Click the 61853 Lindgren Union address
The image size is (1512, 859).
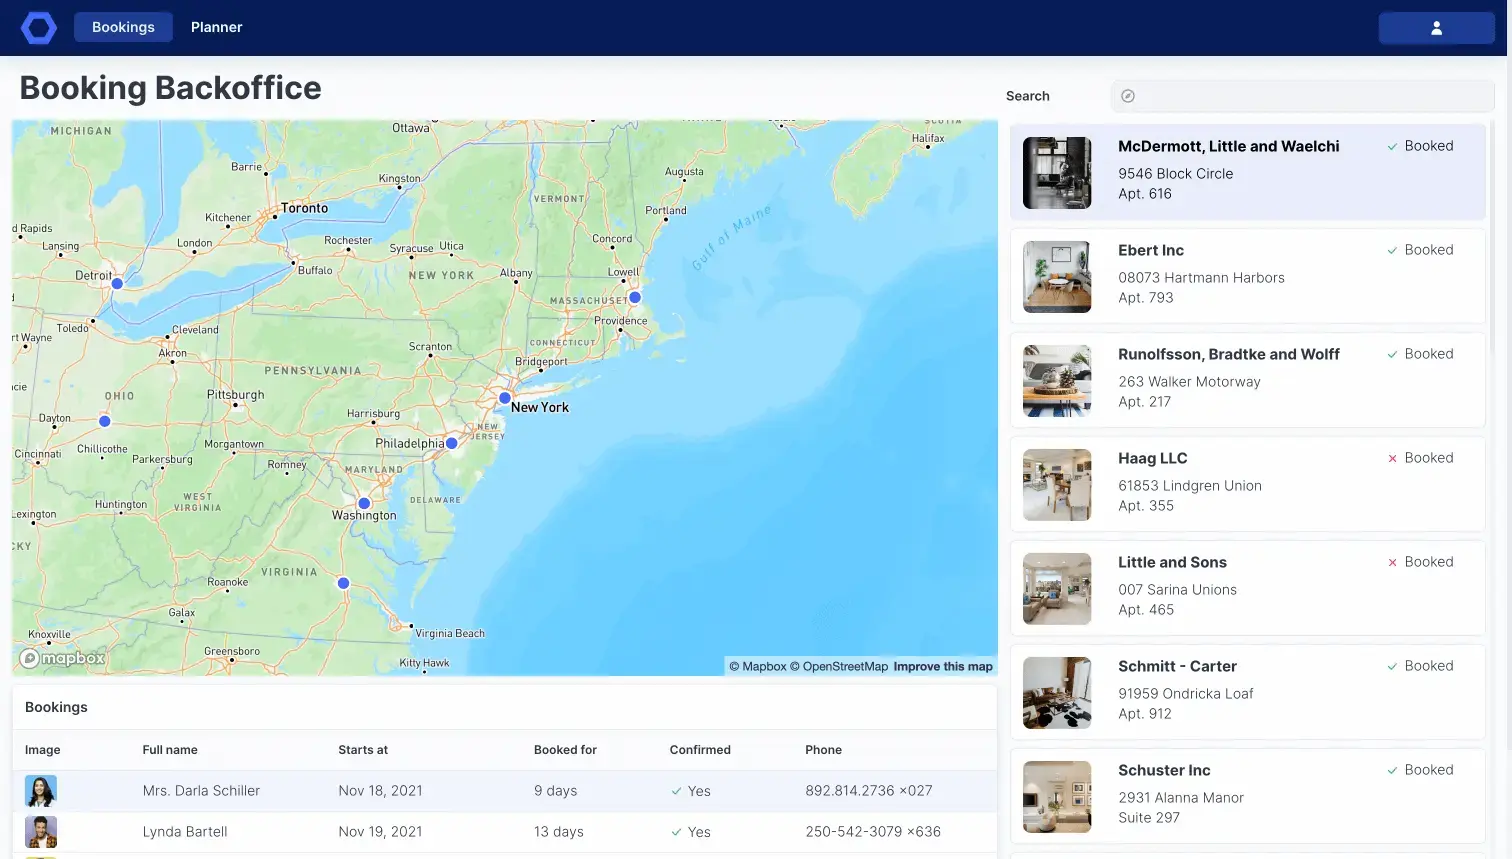[x=1190, y=486]
